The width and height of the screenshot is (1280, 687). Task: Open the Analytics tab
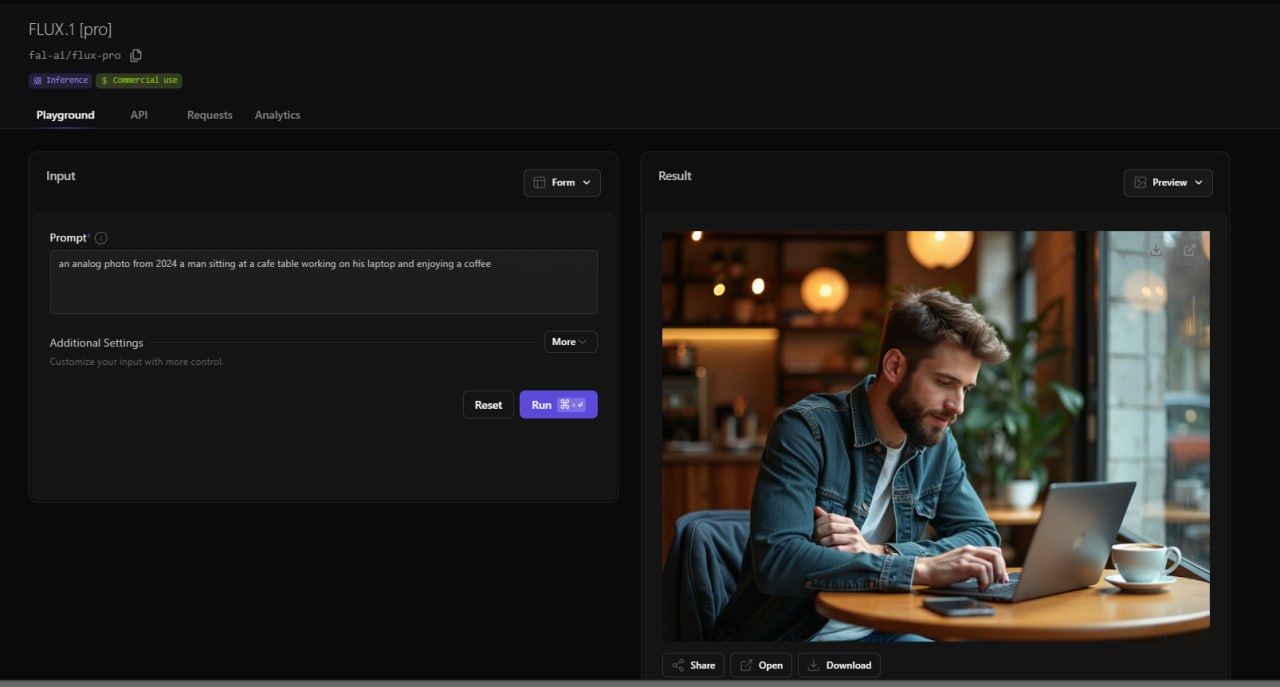pos(277,115)
